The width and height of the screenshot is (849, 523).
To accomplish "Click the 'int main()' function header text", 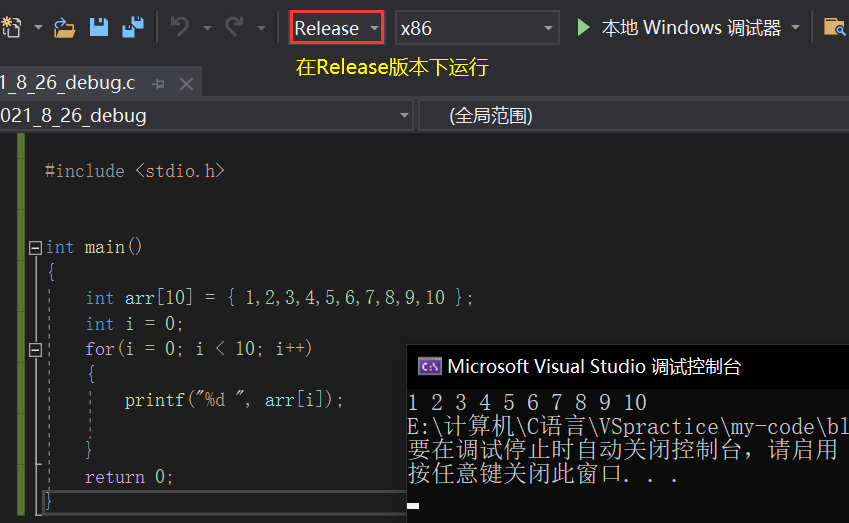I will [94, 247].
